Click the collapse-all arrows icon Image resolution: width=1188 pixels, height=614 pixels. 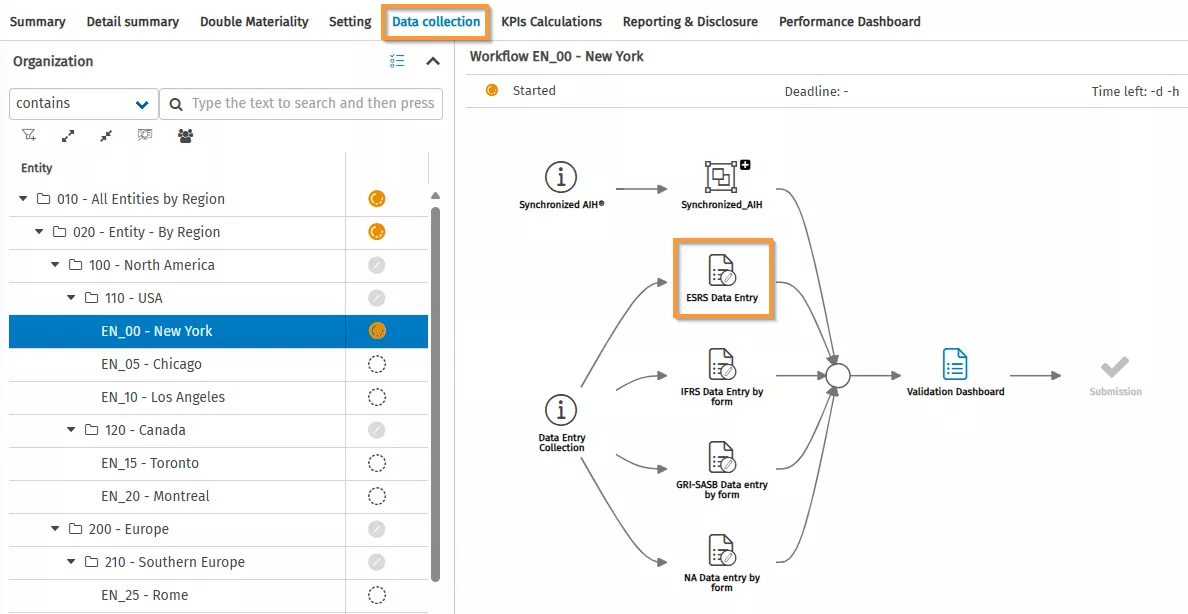click(105, 134)
